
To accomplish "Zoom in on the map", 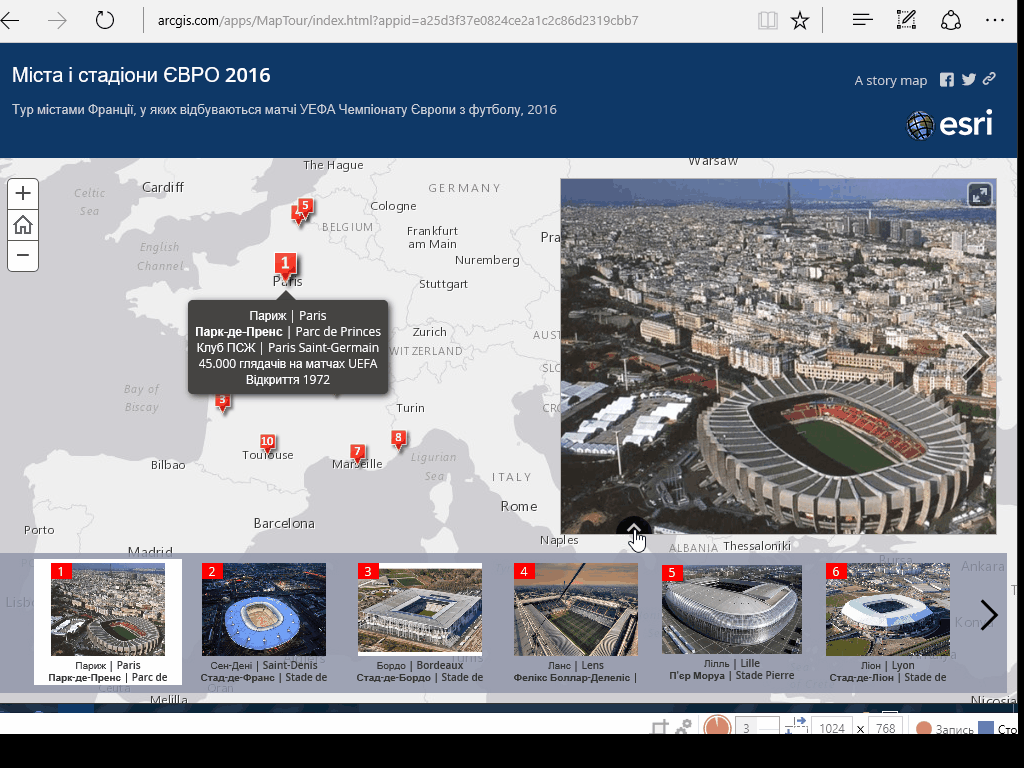I will point(23,194).
